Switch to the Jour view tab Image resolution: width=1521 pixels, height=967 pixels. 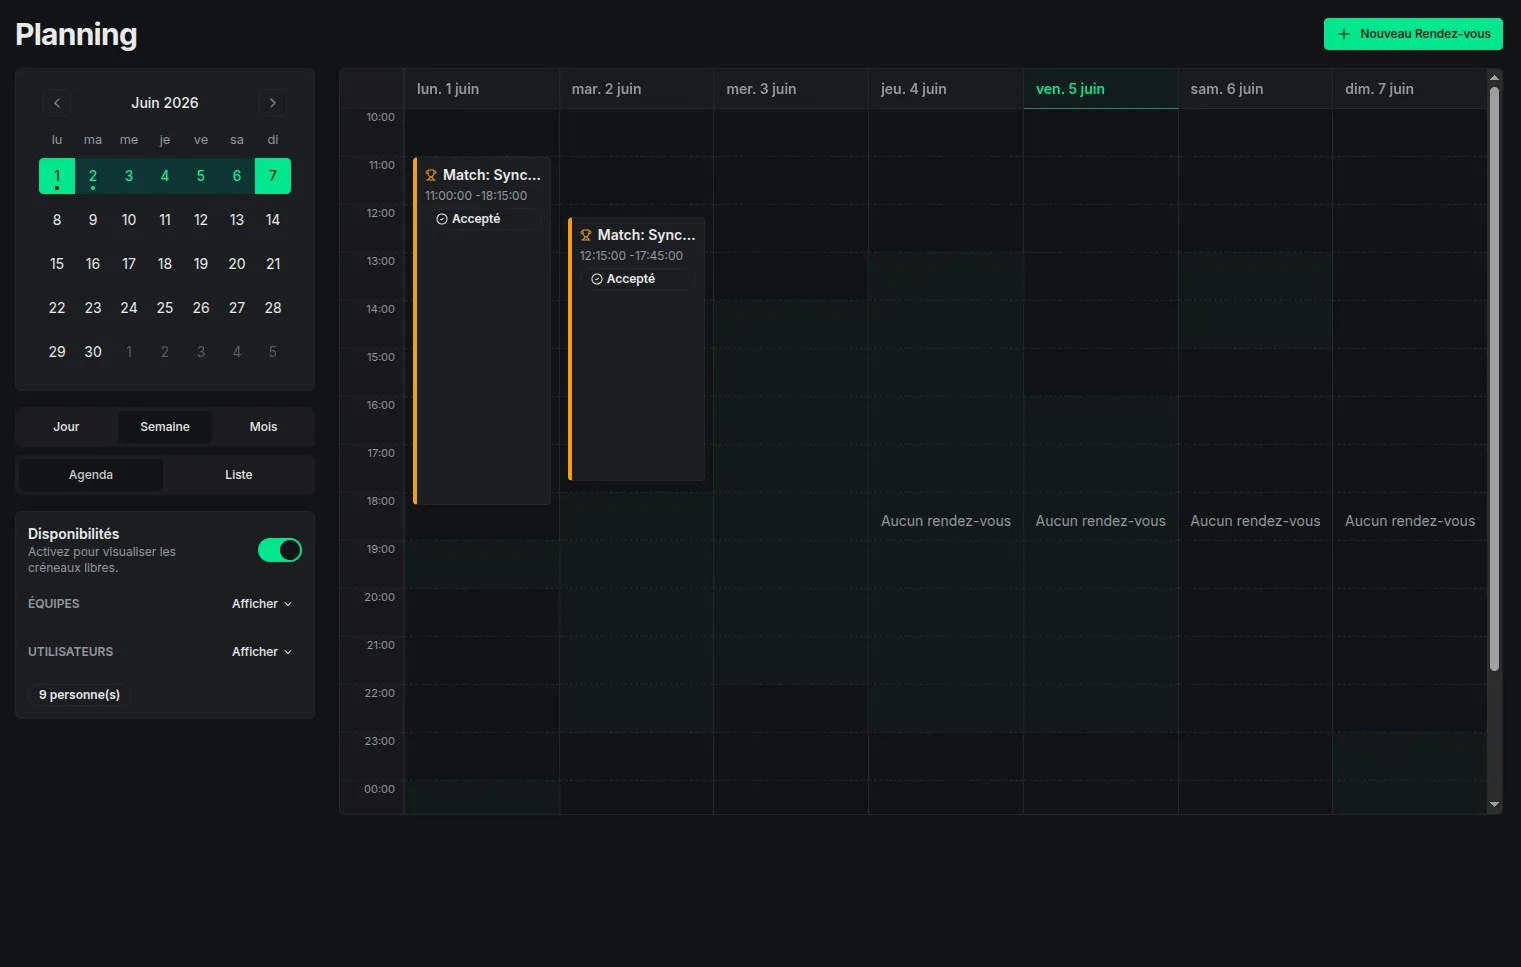tap(66, 427)
